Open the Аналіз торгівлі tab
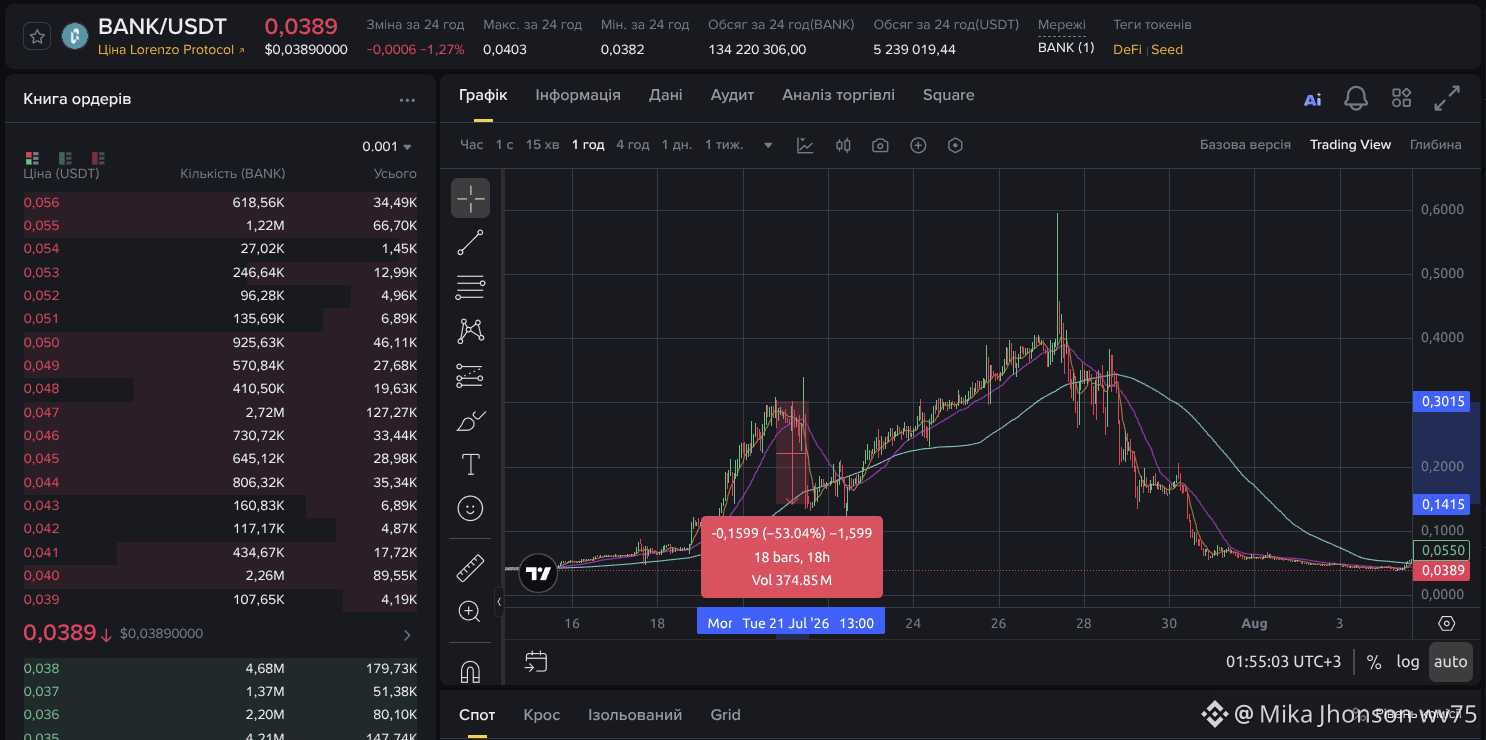The width and height of the screenshot is (1486, 740). coord(838,95)
